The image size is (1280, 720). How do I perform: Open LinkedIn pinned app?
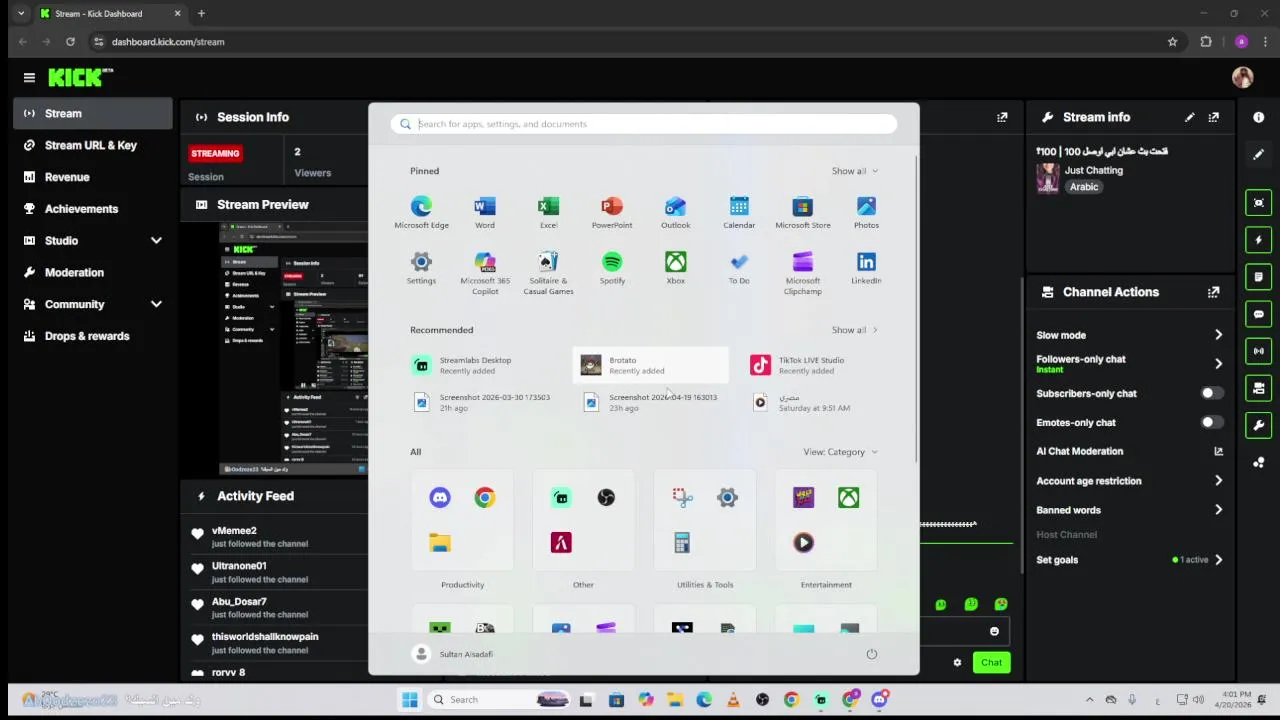(x=866, y=268)
